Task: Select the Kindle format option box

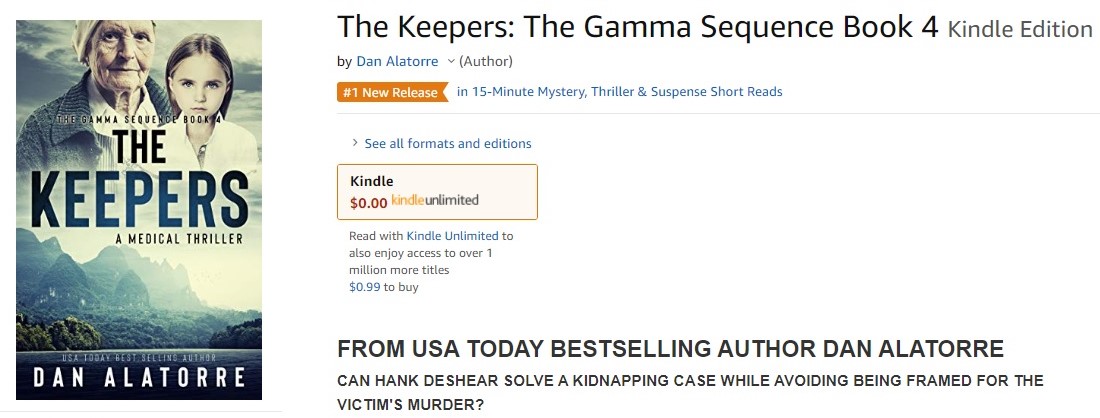Action: 437,191
